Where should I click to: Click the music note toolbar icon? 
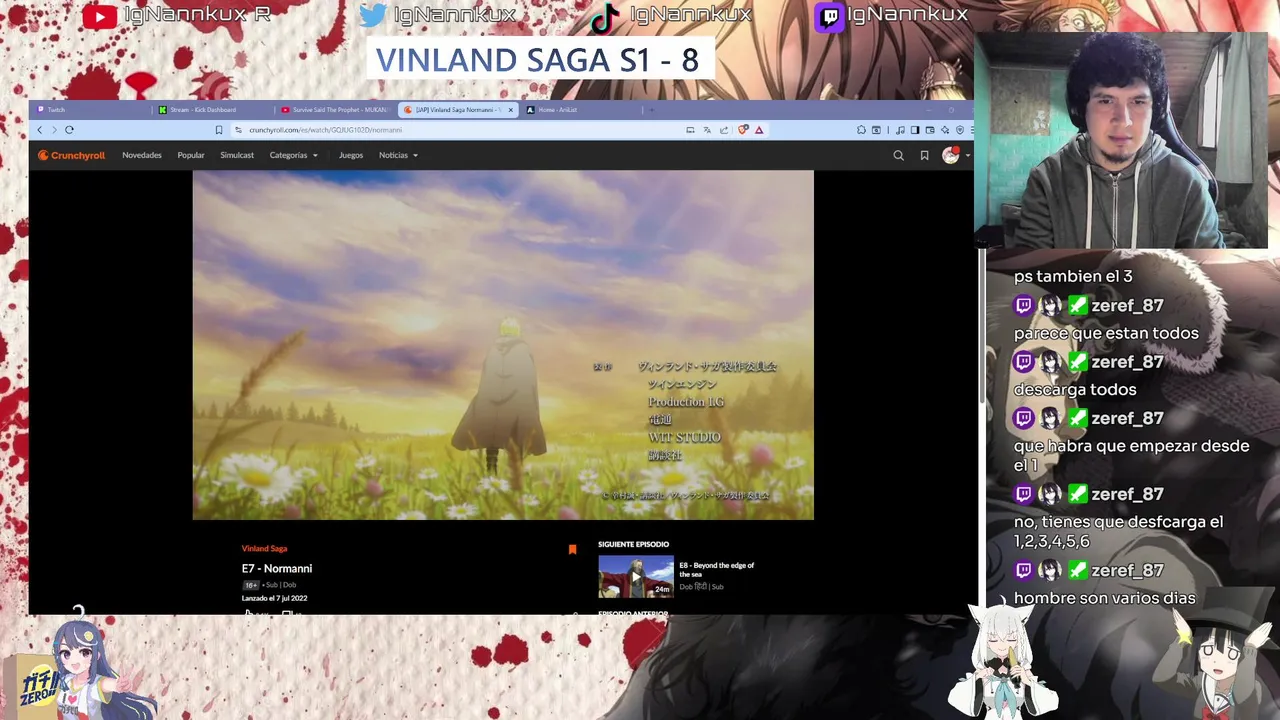pyautogui.click(x=901, y=130)
